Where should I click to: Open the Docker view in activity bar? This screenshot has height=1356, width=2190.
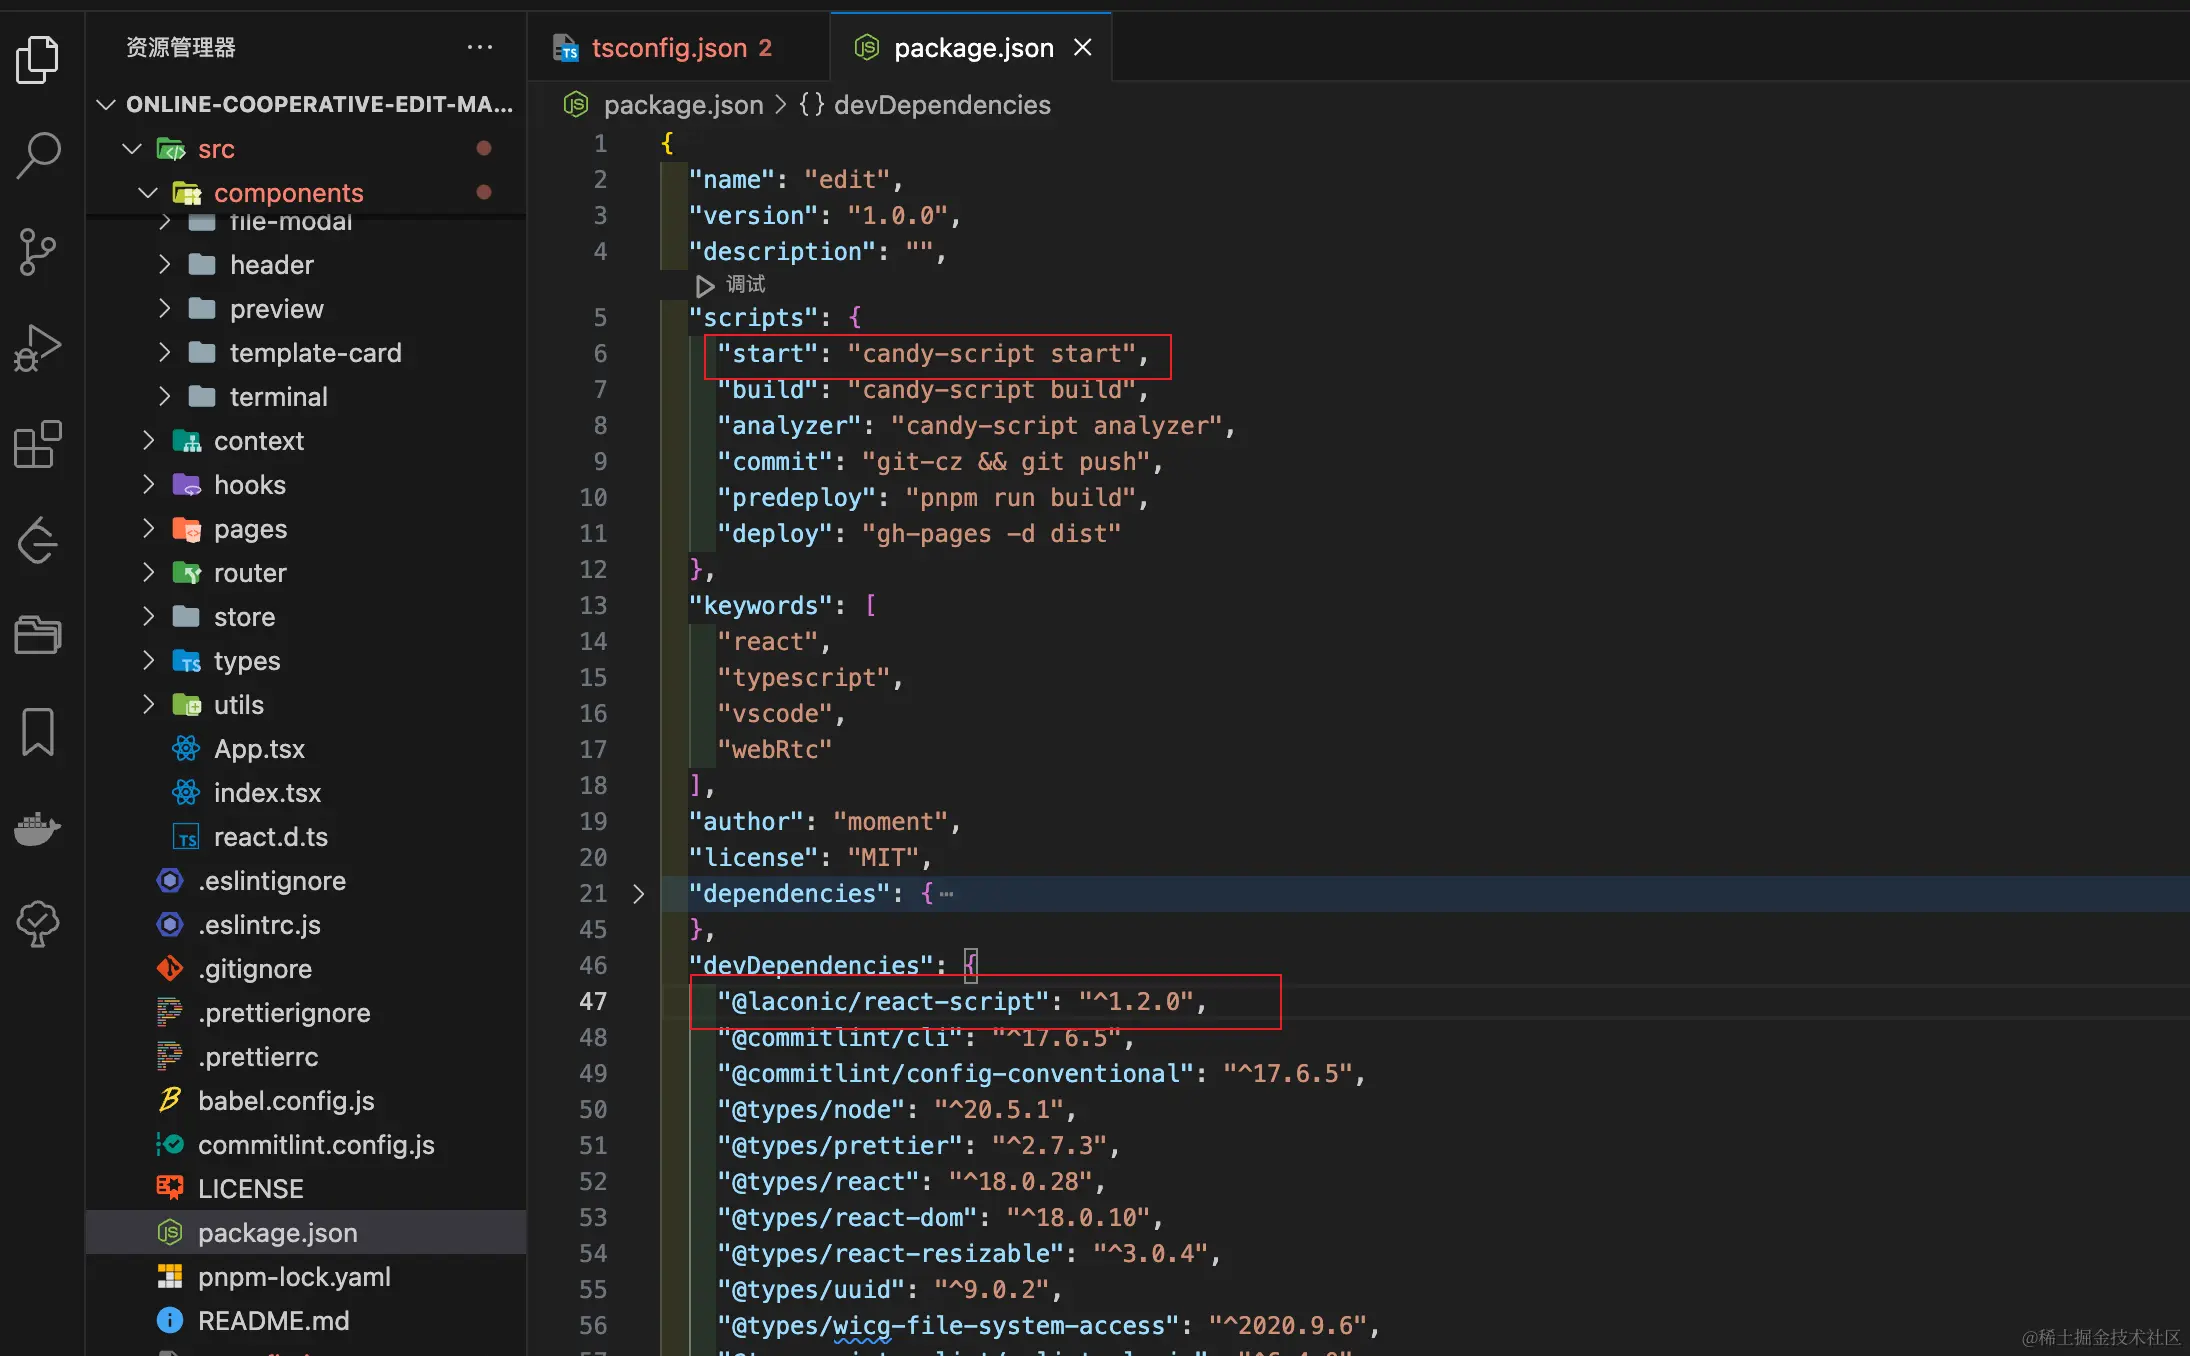point(38,828)
